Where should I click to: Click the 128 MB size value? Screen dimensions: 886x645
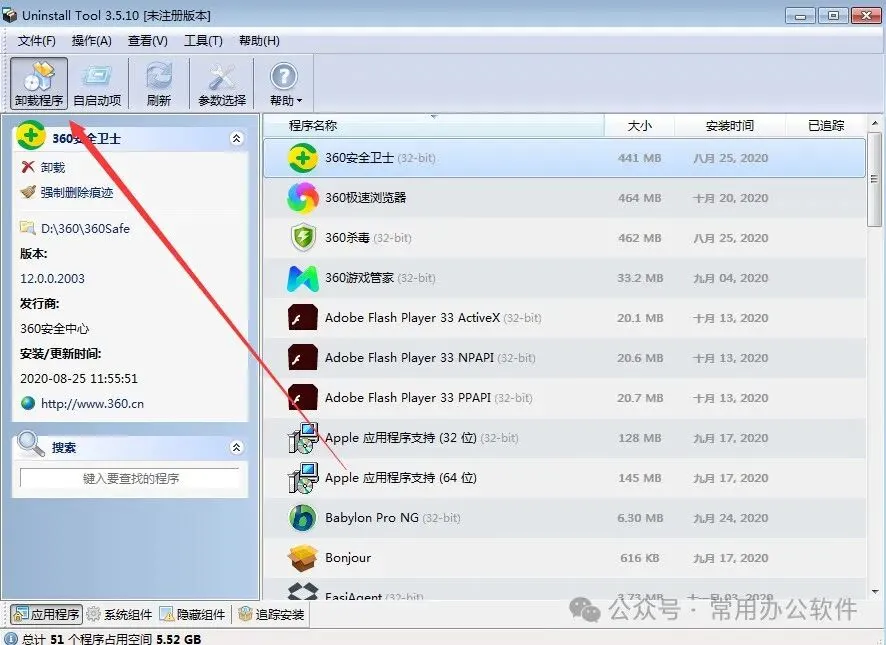click(640, 438)
